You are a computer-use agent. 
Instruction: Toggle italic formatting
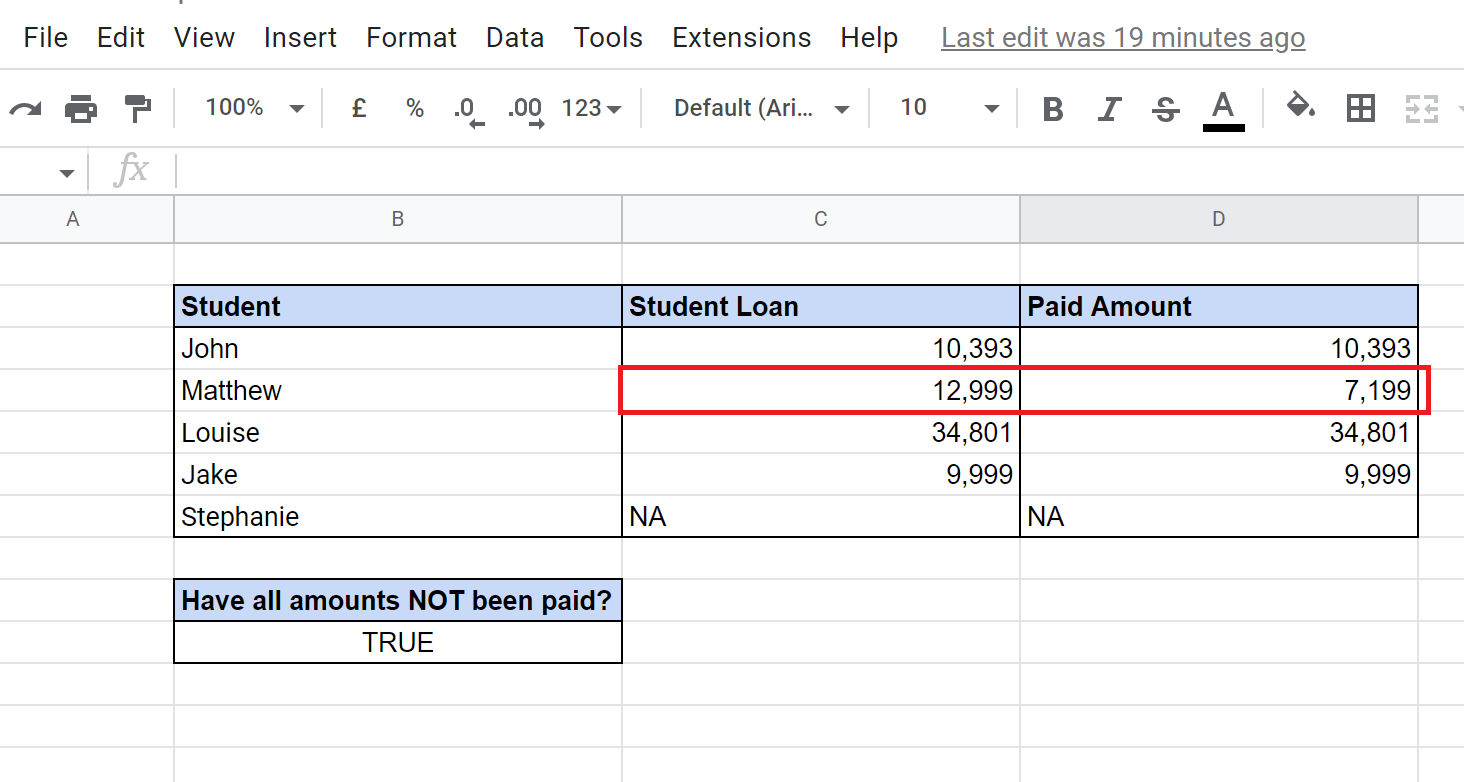(1109, 108)
